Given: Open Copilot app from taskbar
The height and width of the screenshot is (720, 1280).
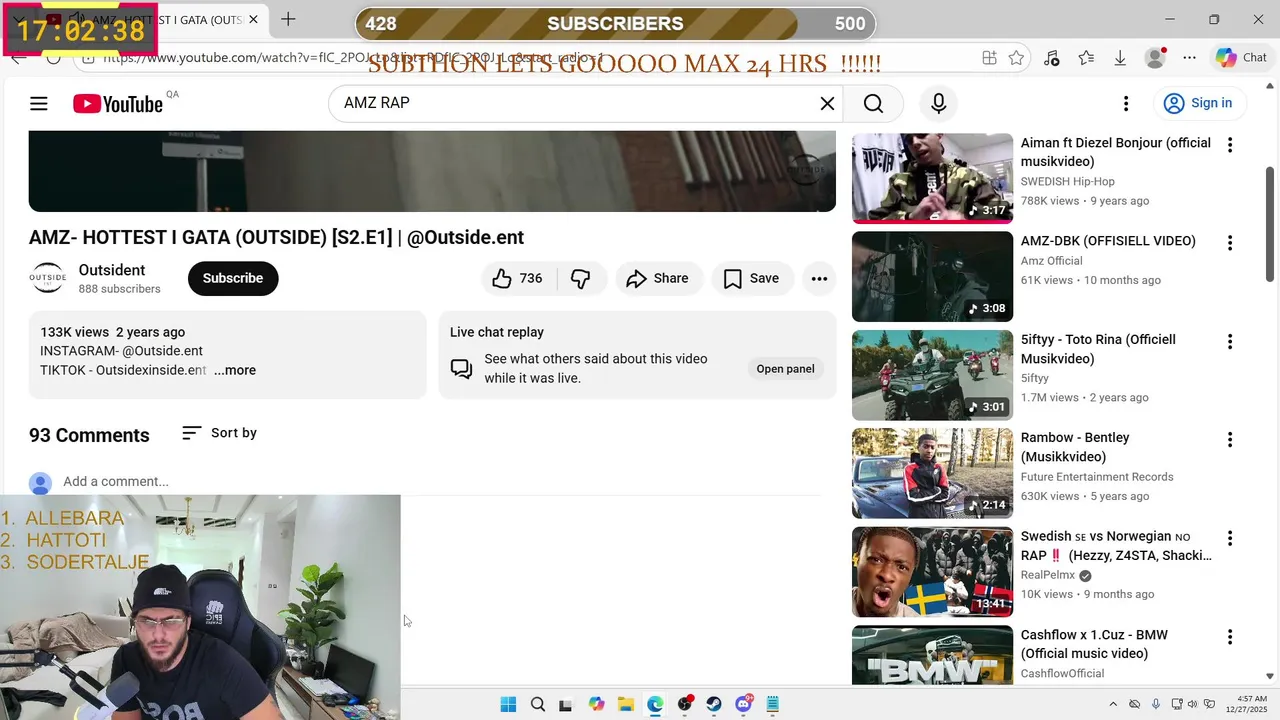Looking at the screenshot, I should (596, 704).
